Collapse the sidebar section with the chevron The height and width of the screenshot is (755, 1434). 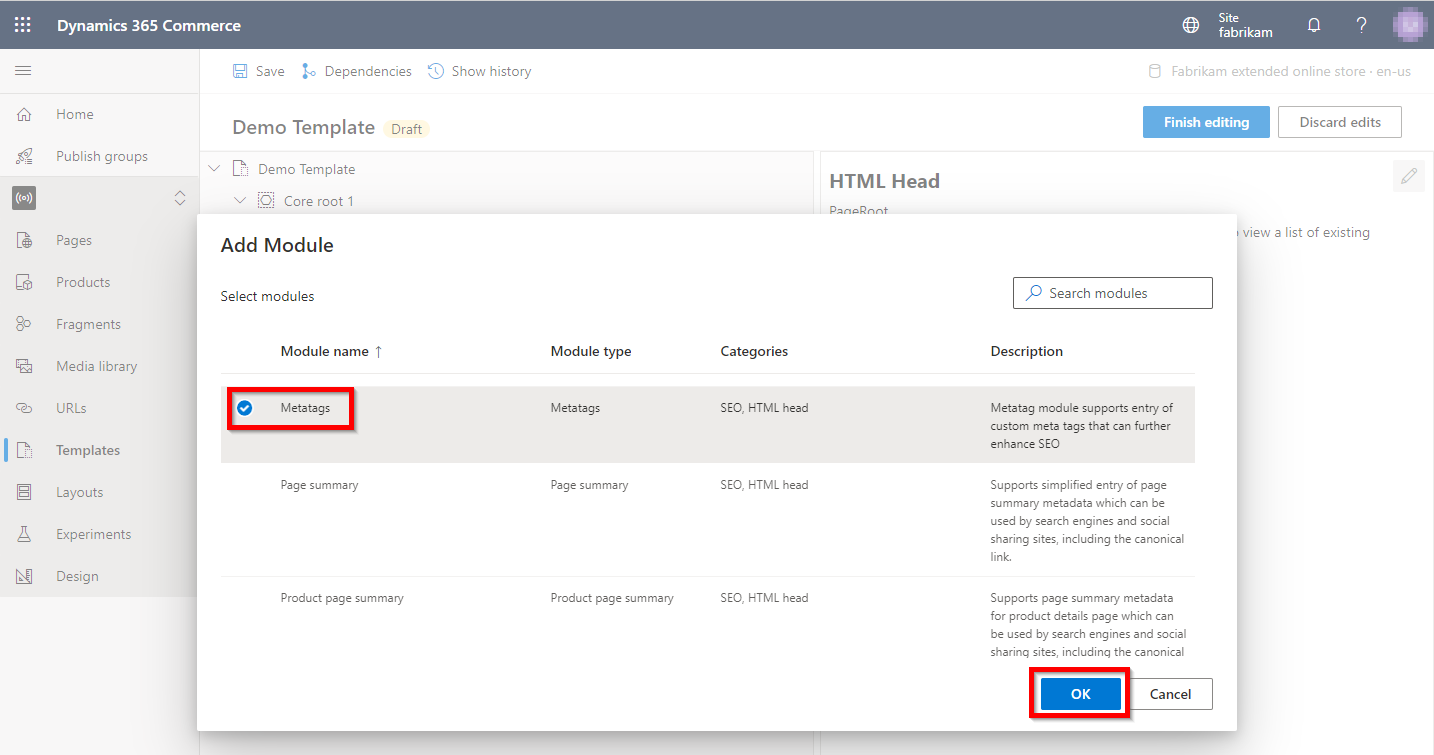click(180, 198)
